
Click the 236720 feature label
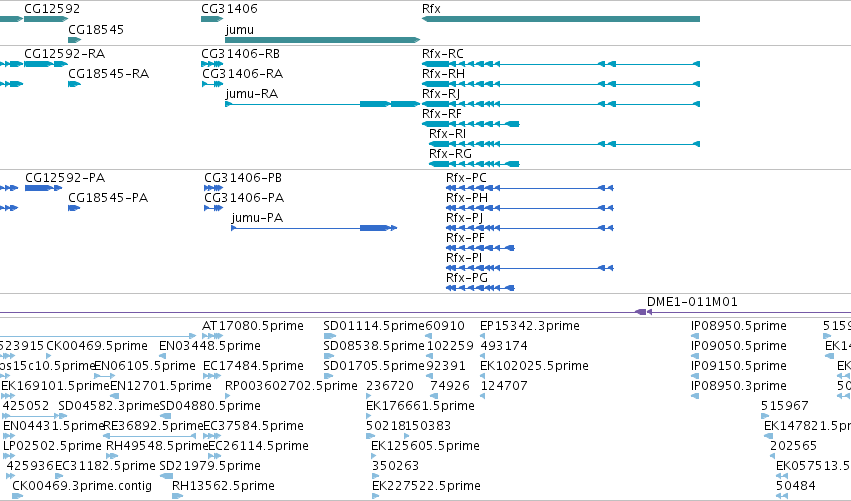click(390, 386)
